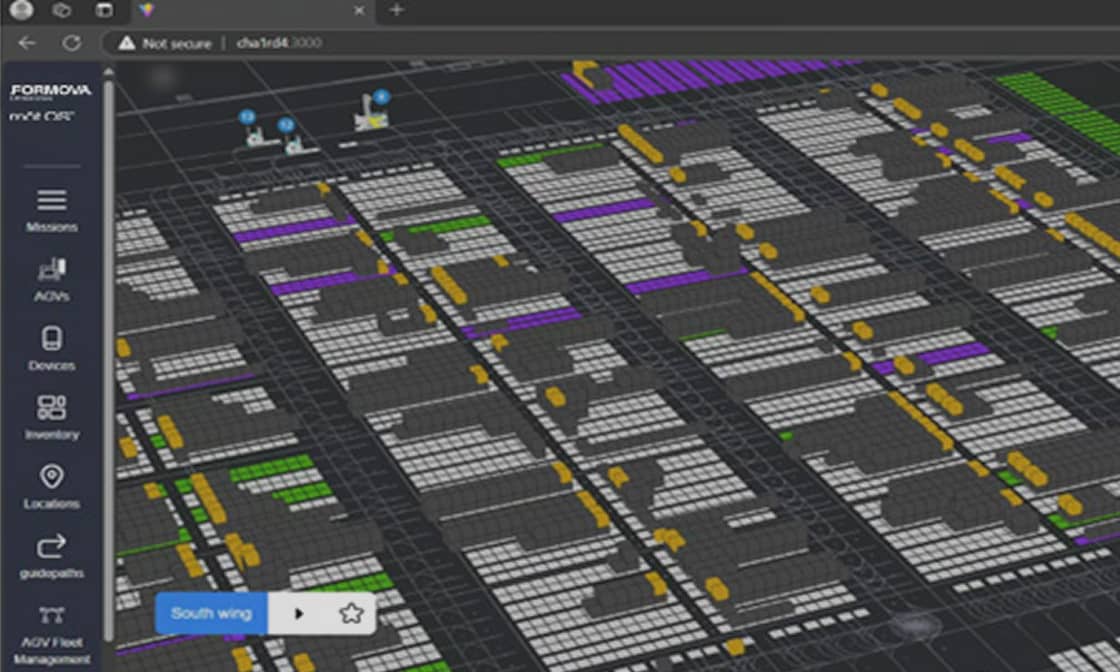Open the guidepaths section

(51, 556)
